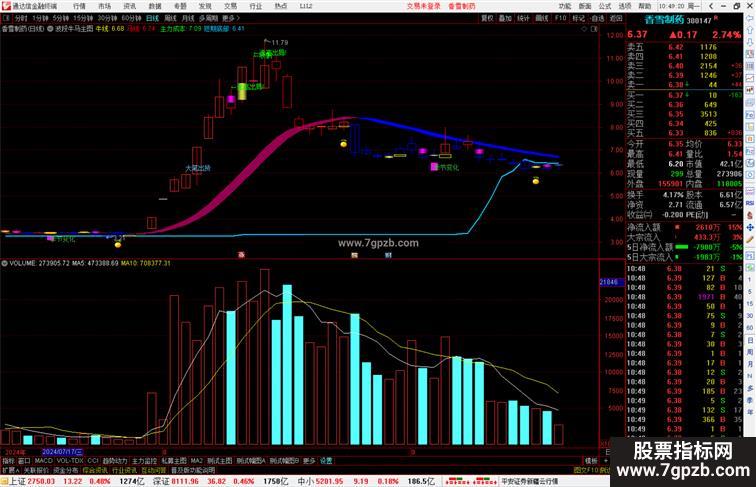This screenshot has width=756, height=487.
Task: Click the 月 icon in right sidebar
Action: (750, 364)
